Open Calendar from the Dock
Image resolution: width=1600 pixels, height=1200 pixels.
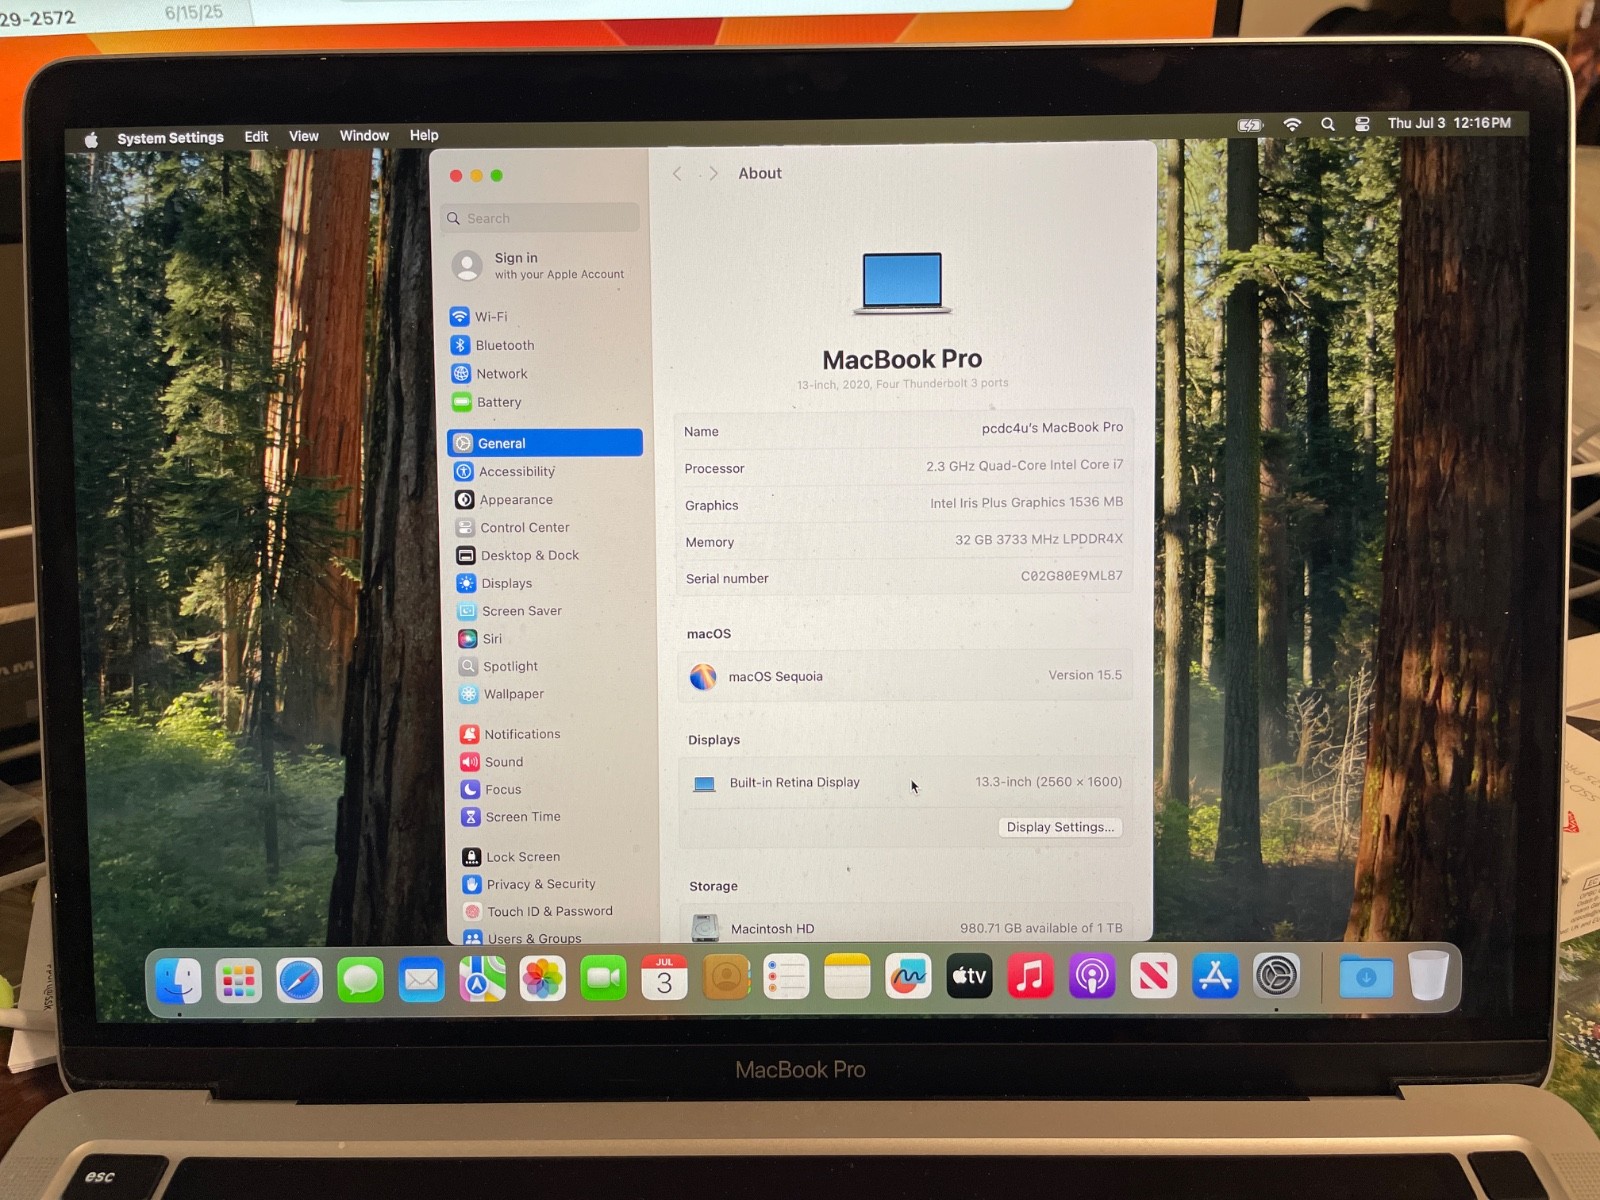(x=665, y=978)
